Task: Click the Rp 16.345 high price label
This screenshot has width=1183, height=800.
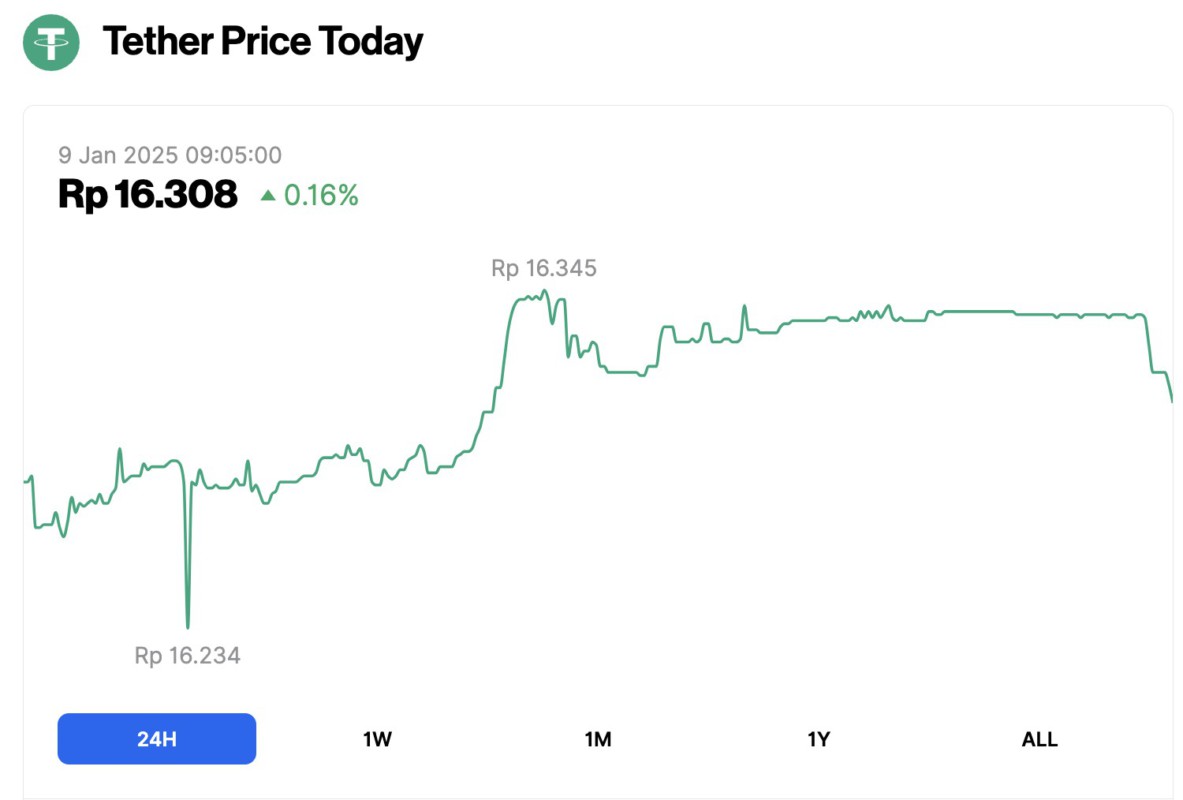Action: [x=543, y=268]
